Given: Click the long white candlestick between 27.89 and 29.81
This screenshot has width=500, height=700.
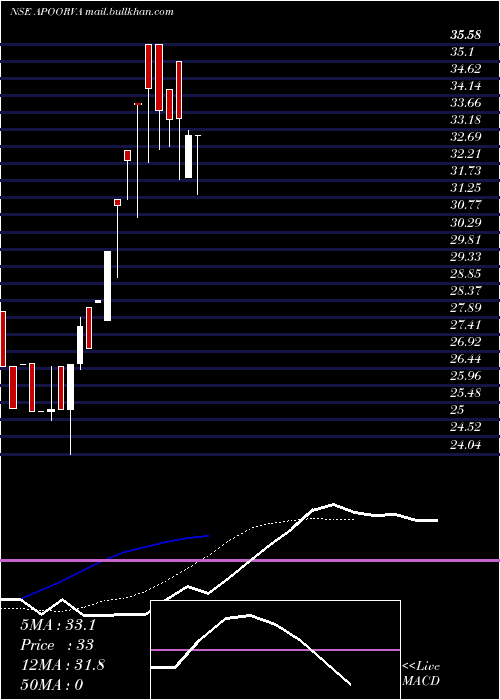Looking at the screenshot, I should (108, 286).
